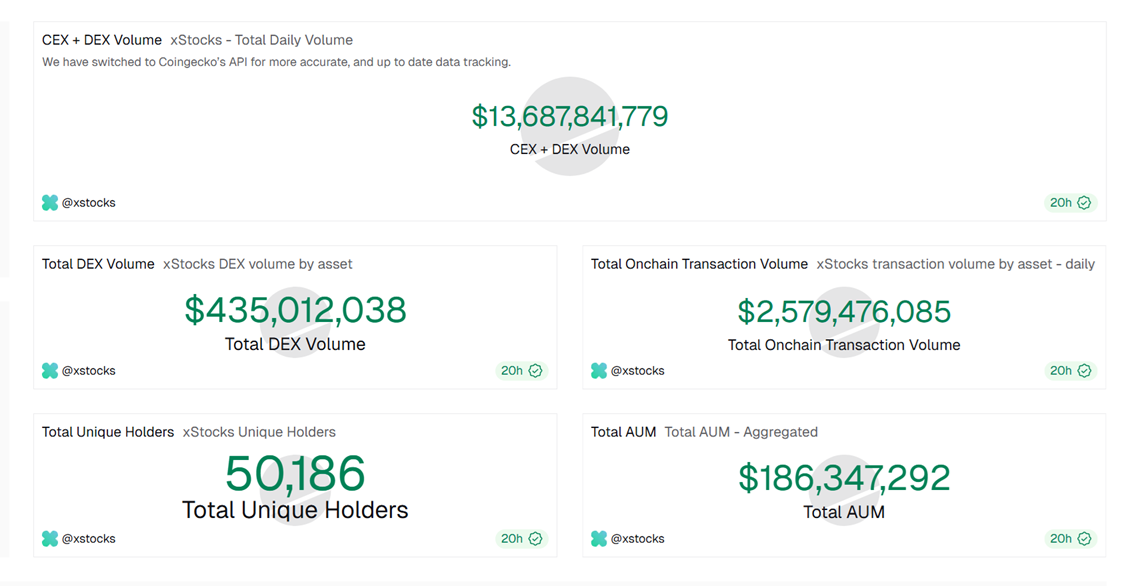The height and width of the screenshot is (586, 1124).
Task: Click the Total Unique Holders card title
Action: coord(108,433)
